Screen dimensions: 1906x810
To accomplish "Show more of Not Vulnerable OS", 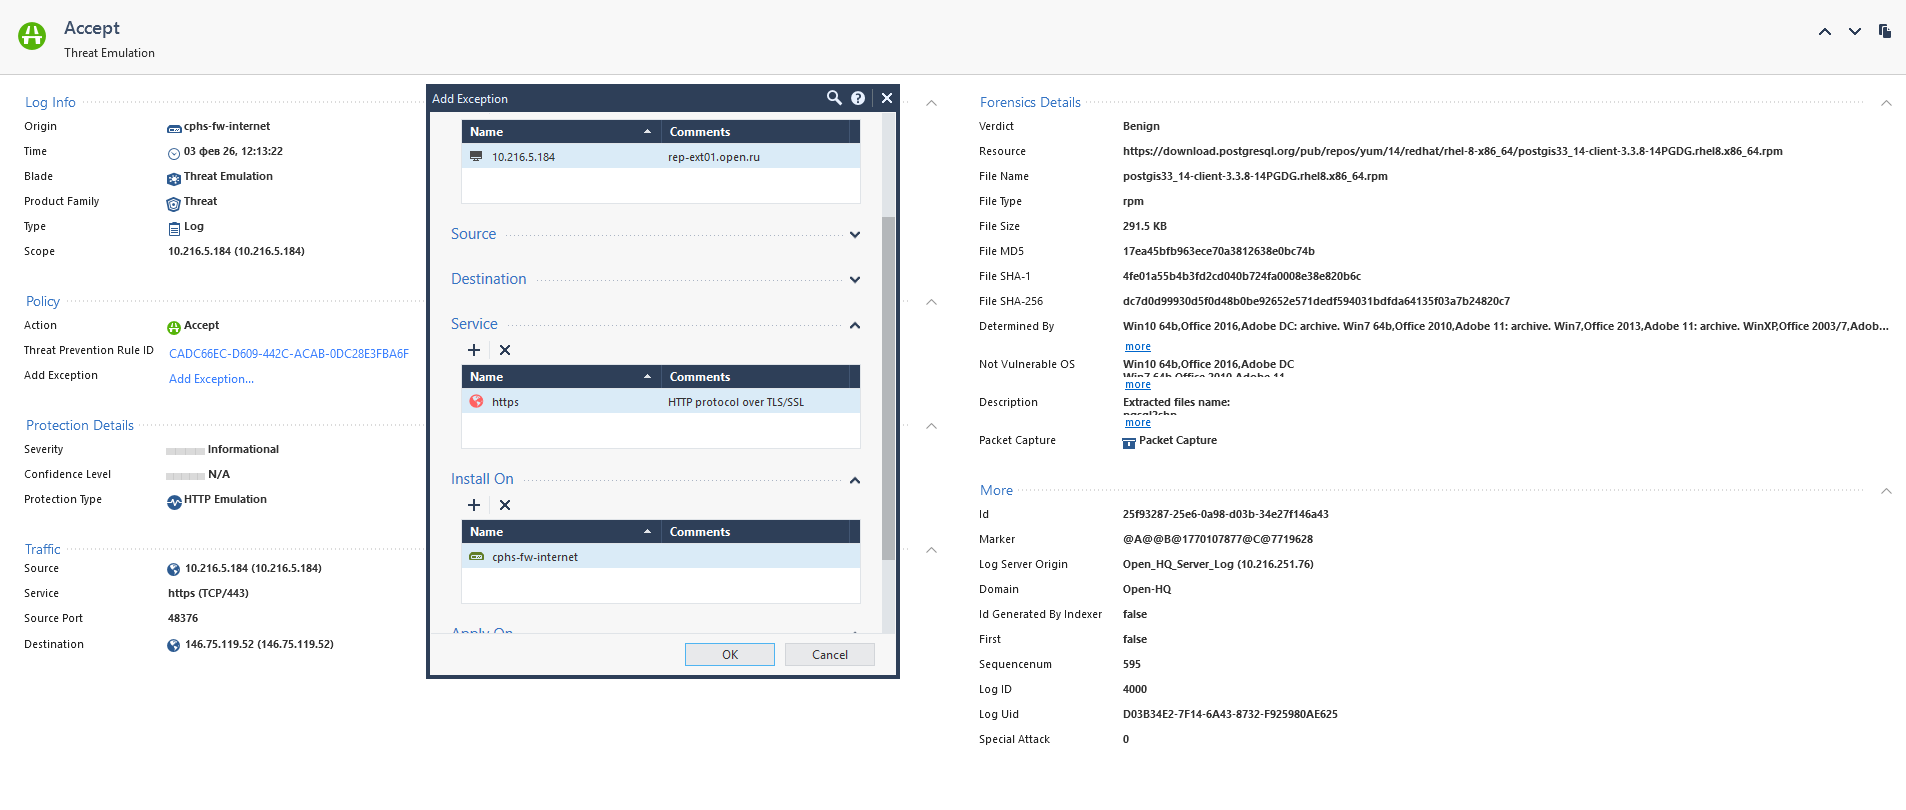I will pos(1137,385).
